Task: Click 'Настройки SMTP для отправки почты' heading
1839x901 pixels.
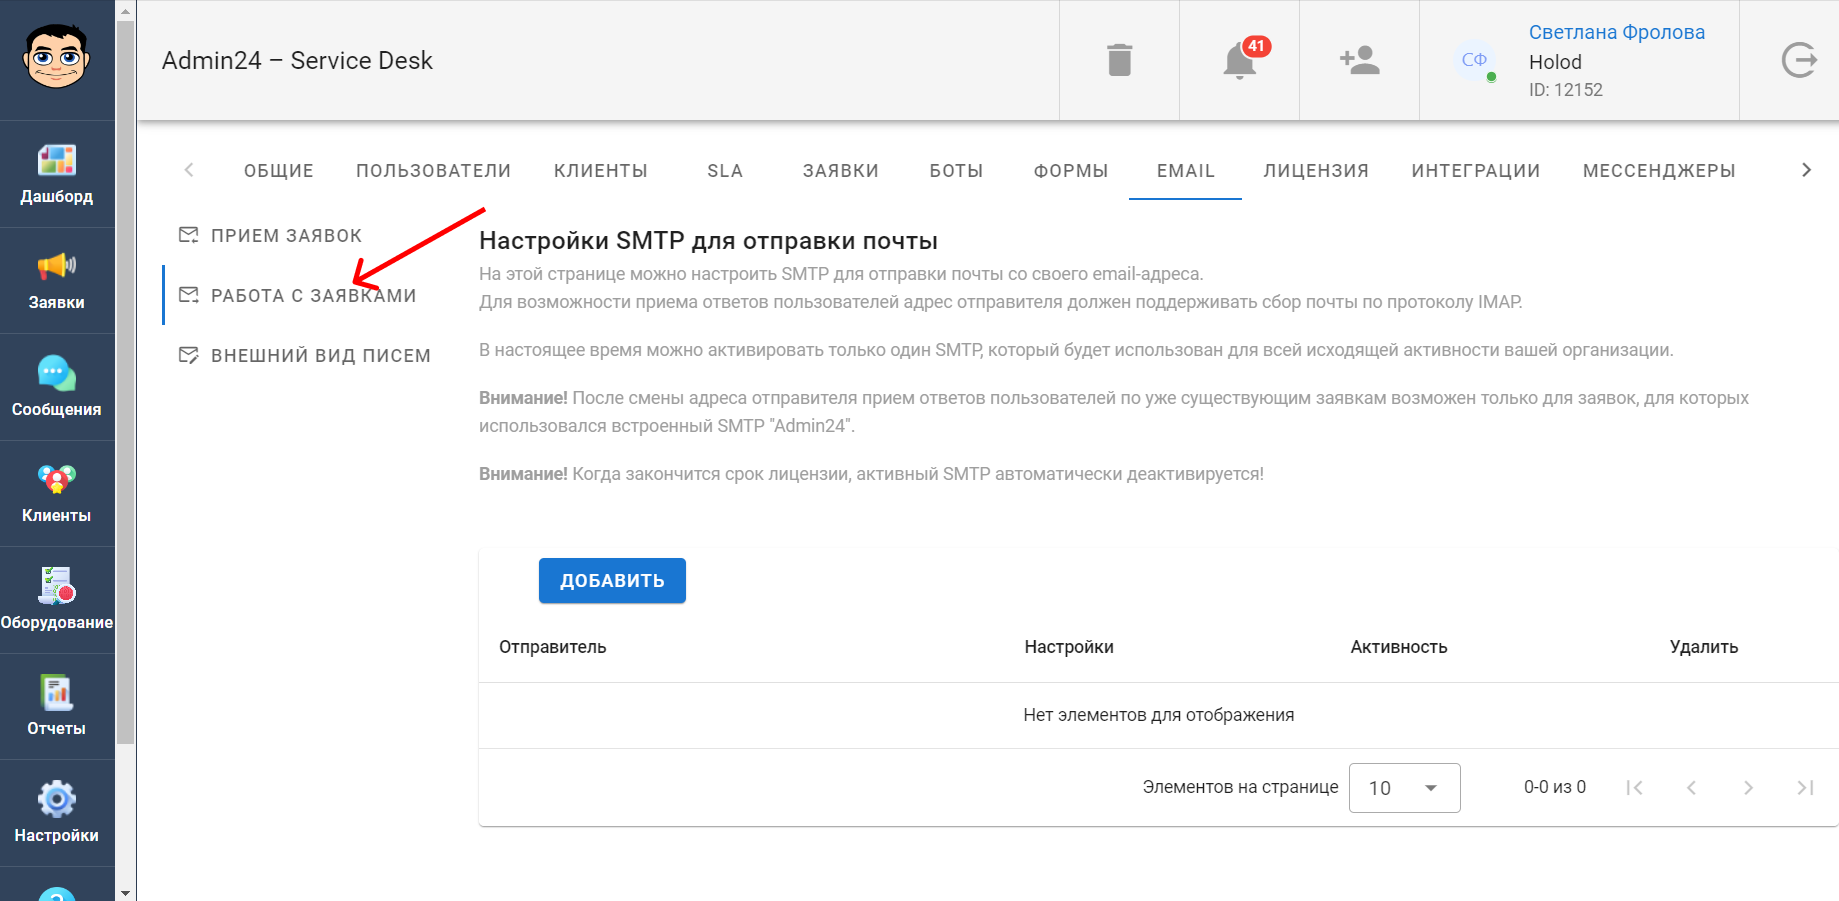Action: [x=708, y=241]
